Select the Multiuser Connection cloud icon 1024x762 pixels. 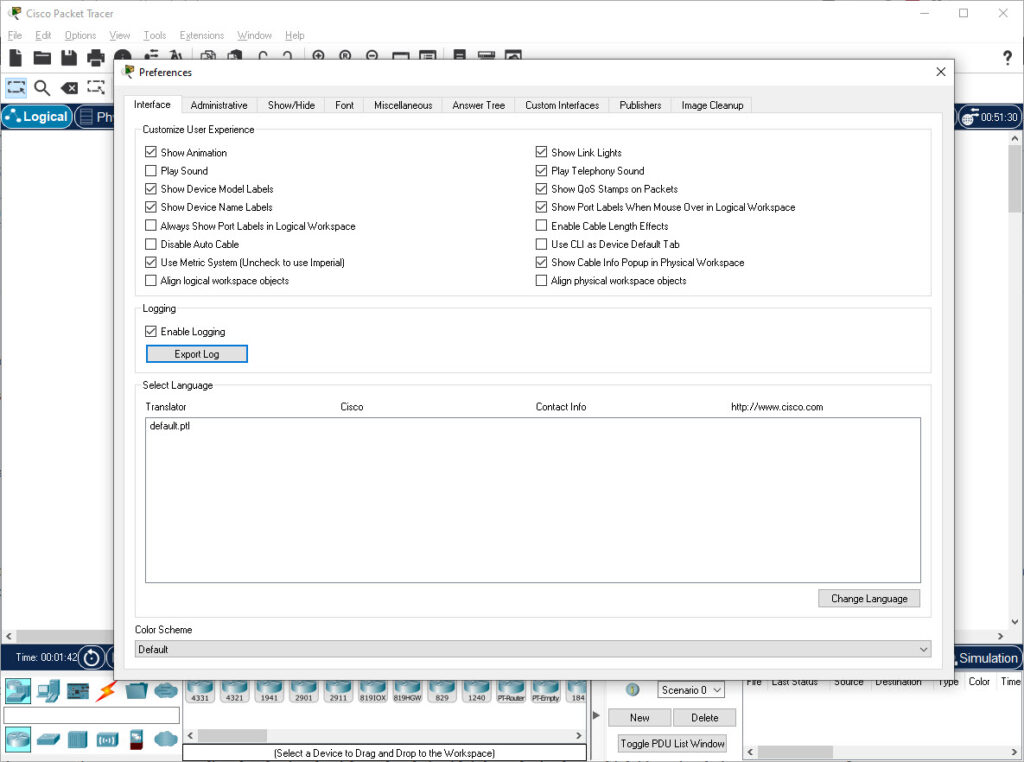tap(166, 690)
